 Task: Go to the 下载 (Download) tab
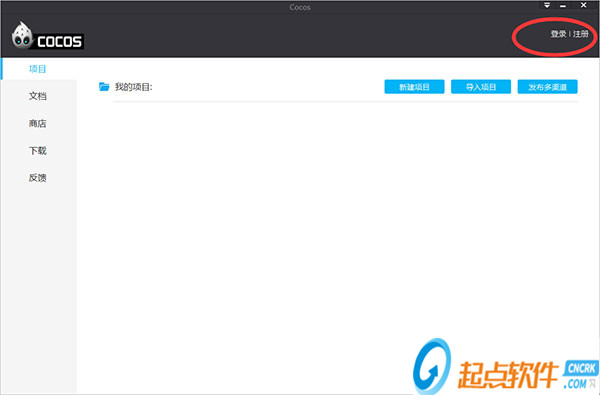[x=38, y=150]
